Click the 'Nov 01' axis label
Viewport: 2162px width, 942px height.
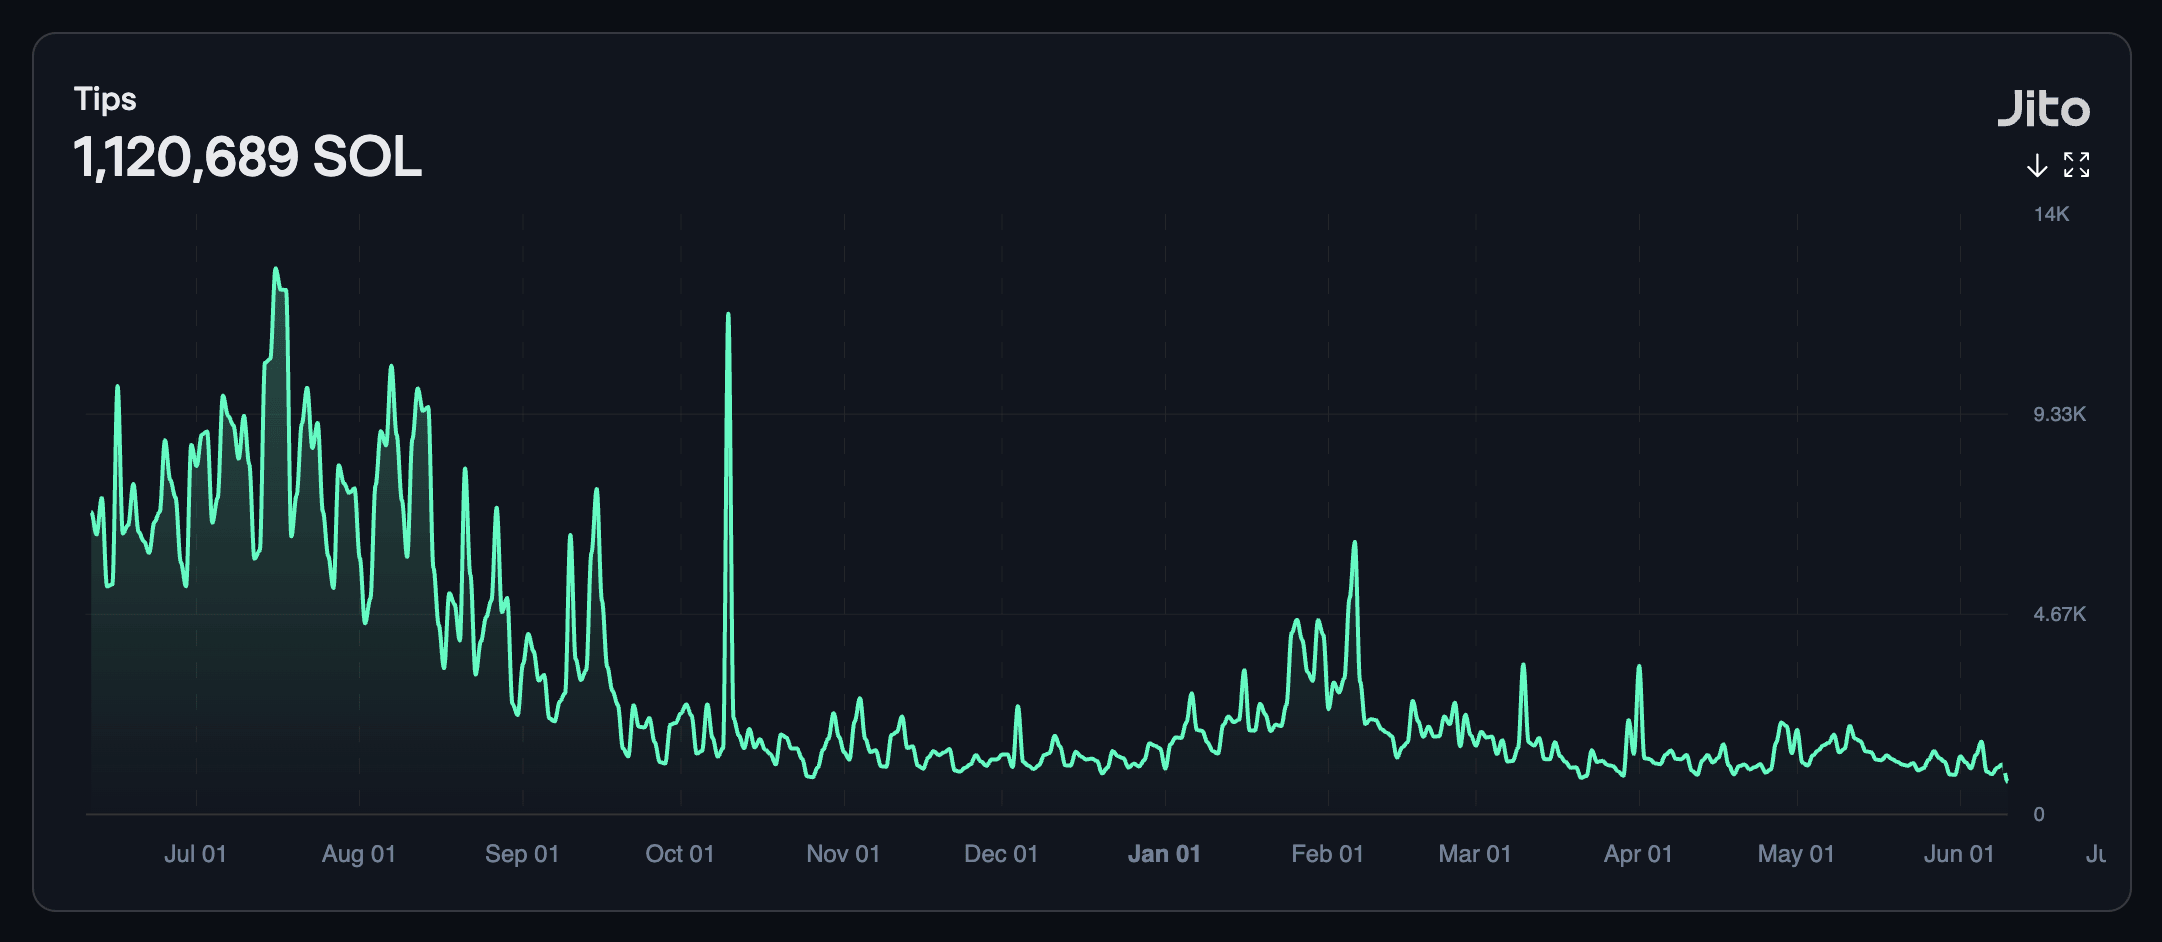coord(843,854)
